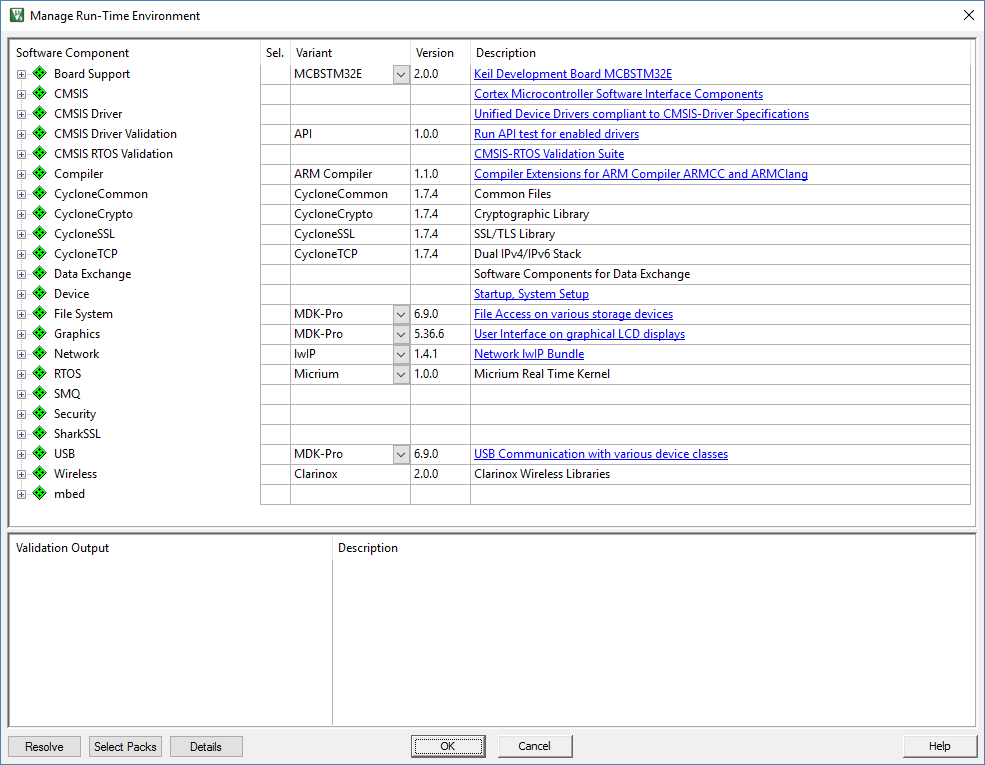Click the green diamond icon next to Device
Image resolution: width=985 pixels, height=765 pixels.
pyautogui.click(x=40, y=293)
